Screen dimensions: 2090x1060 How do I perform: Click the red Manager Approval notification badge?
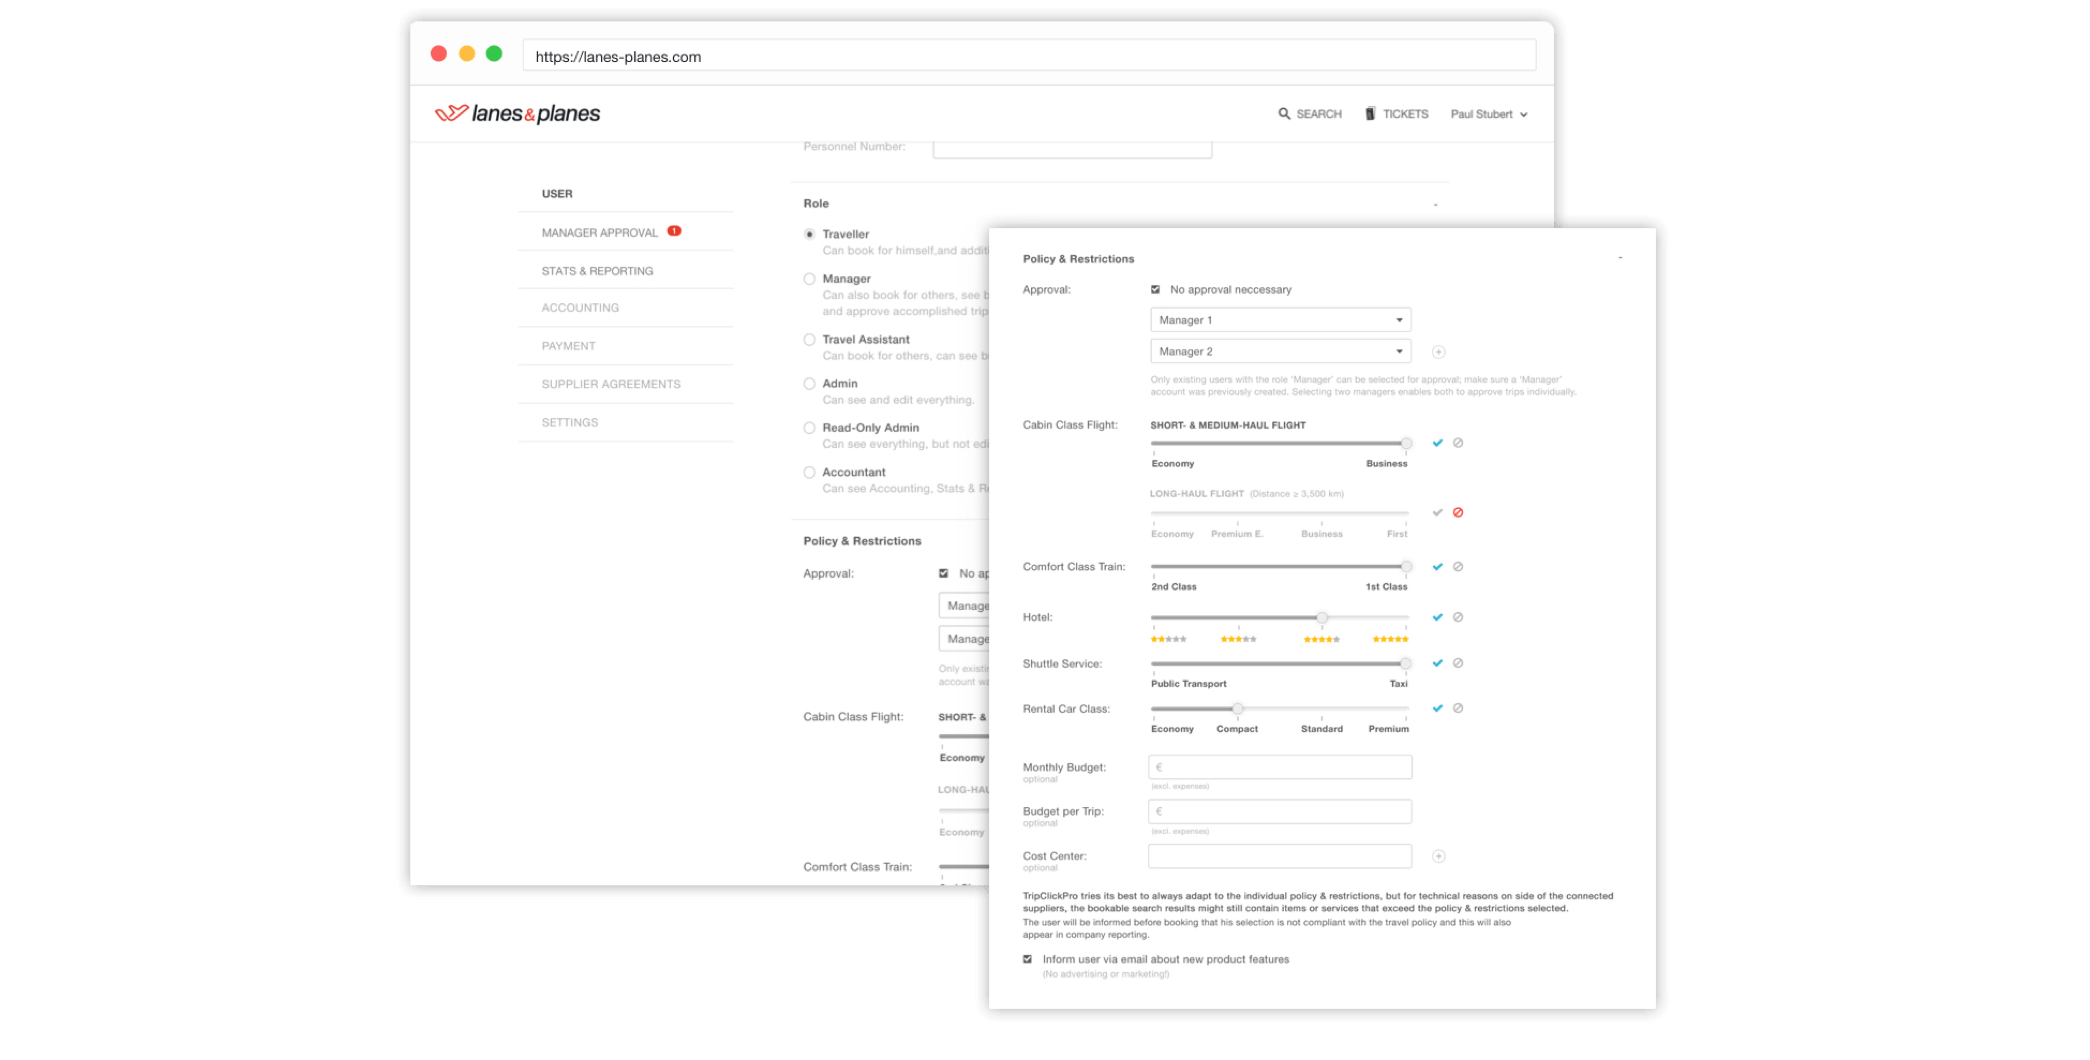click(674, 231)
